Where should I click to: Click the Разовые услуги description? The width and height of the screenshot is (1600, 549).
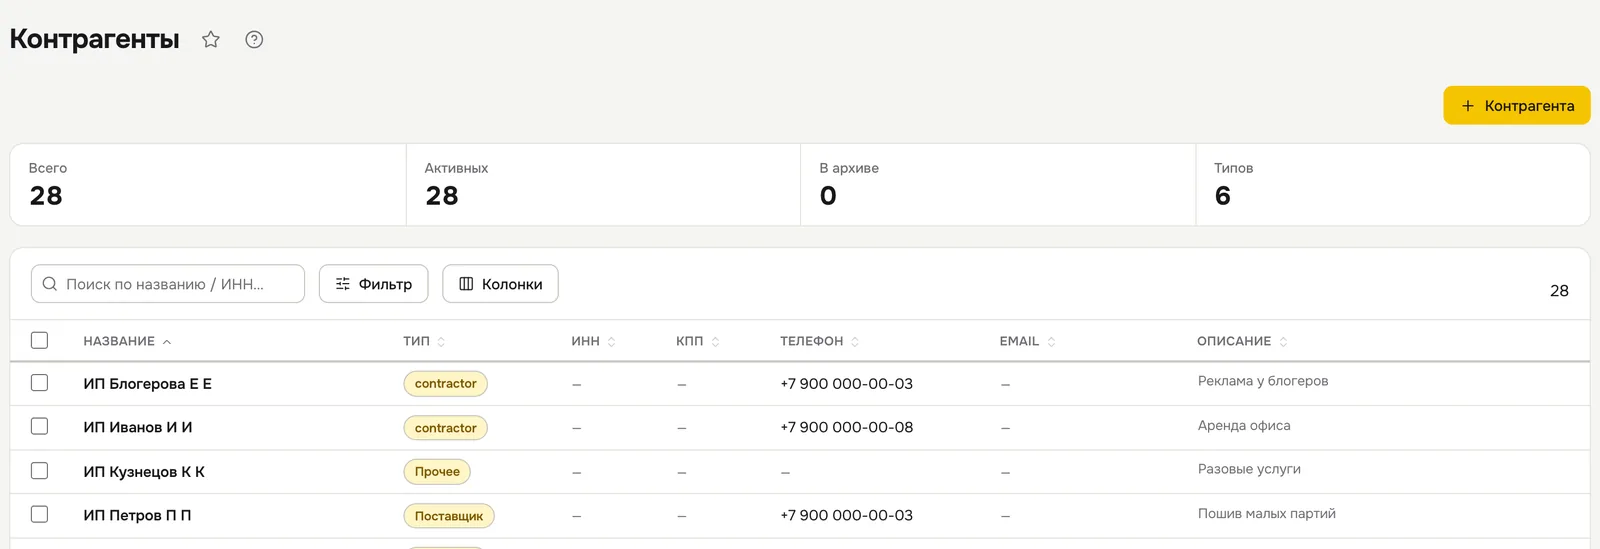click(x=1249, y=469)
